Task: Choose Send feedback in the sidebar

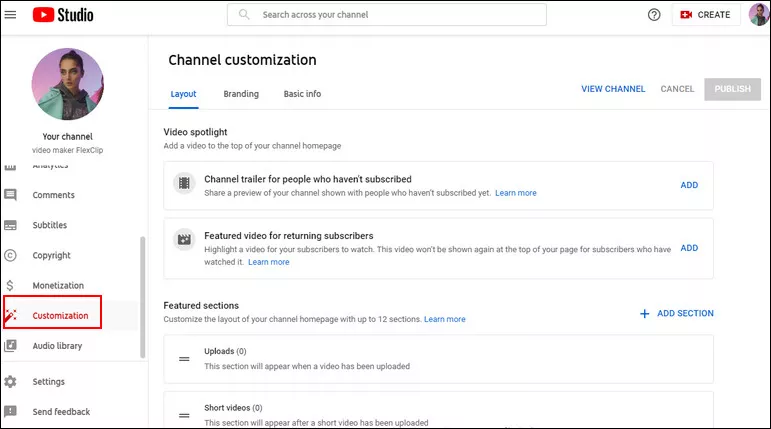Action: [61, 412]
